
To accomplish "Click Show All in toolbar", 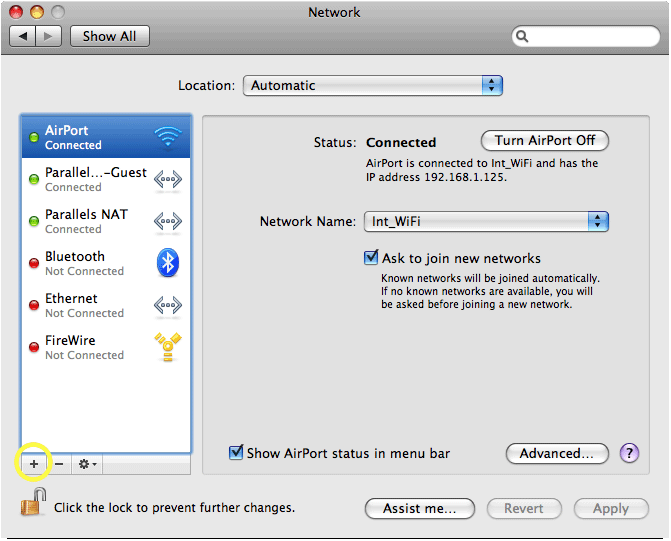I will (109, 36).
